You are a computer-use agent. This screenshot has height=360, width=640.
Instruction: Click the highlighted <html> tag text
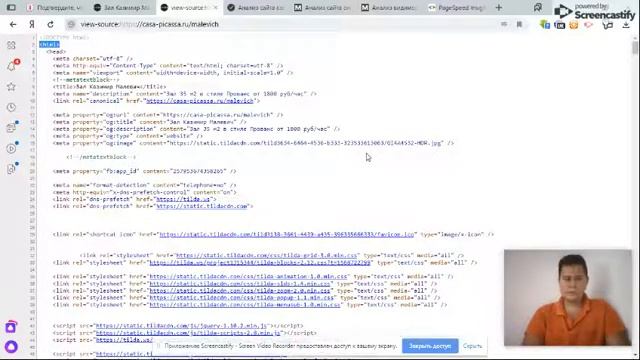pos(49,44)
